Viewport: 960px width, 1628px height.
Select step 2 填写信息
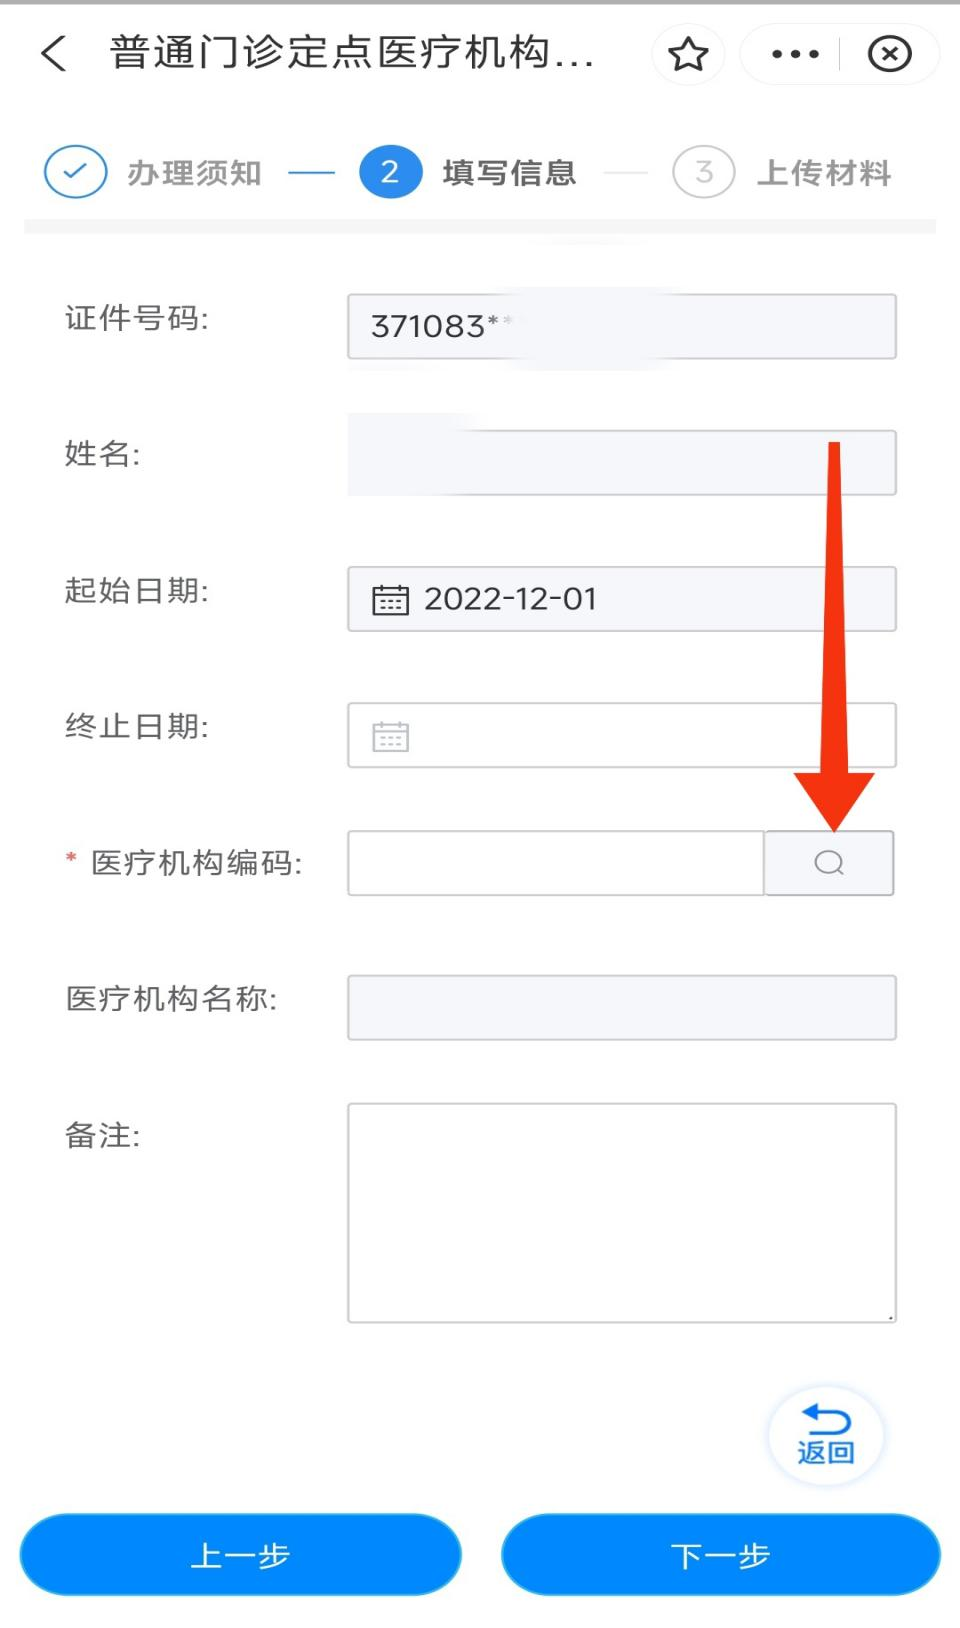391,172
